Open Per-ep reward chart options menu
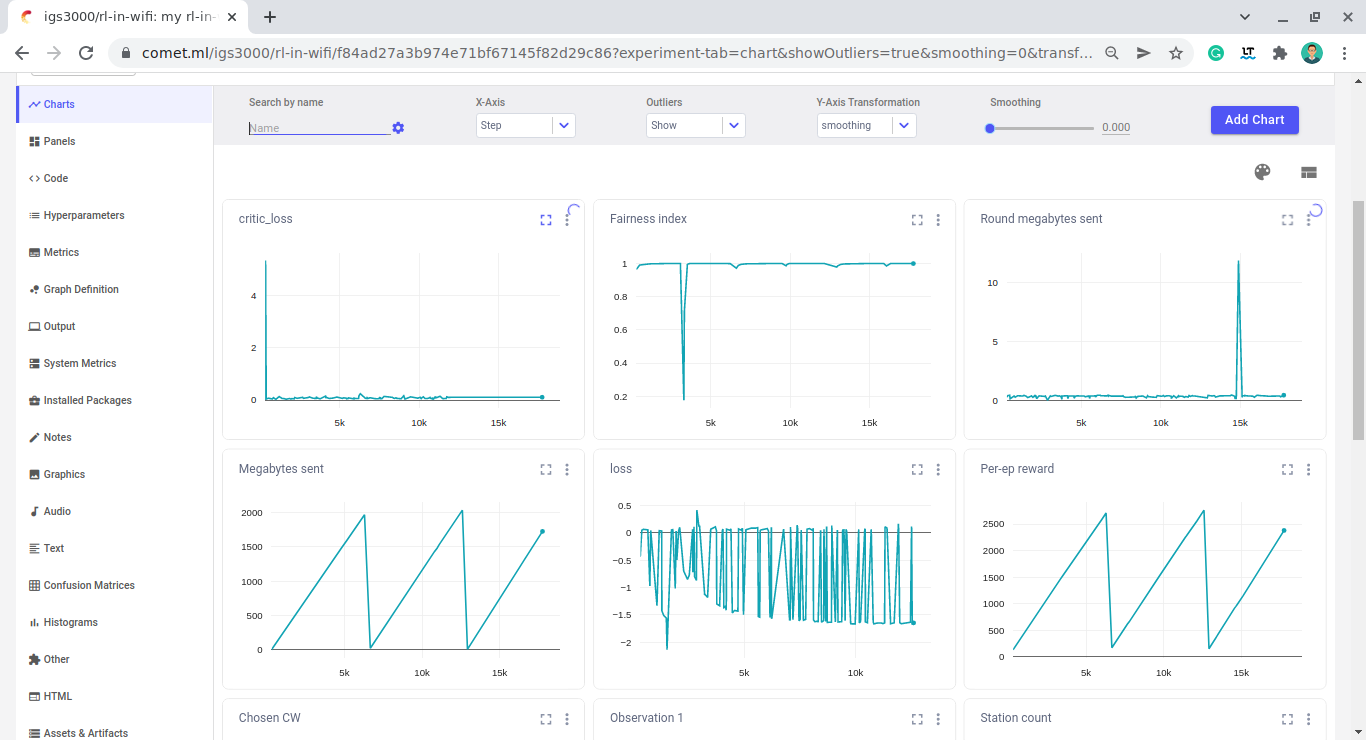 (1309, 469)
